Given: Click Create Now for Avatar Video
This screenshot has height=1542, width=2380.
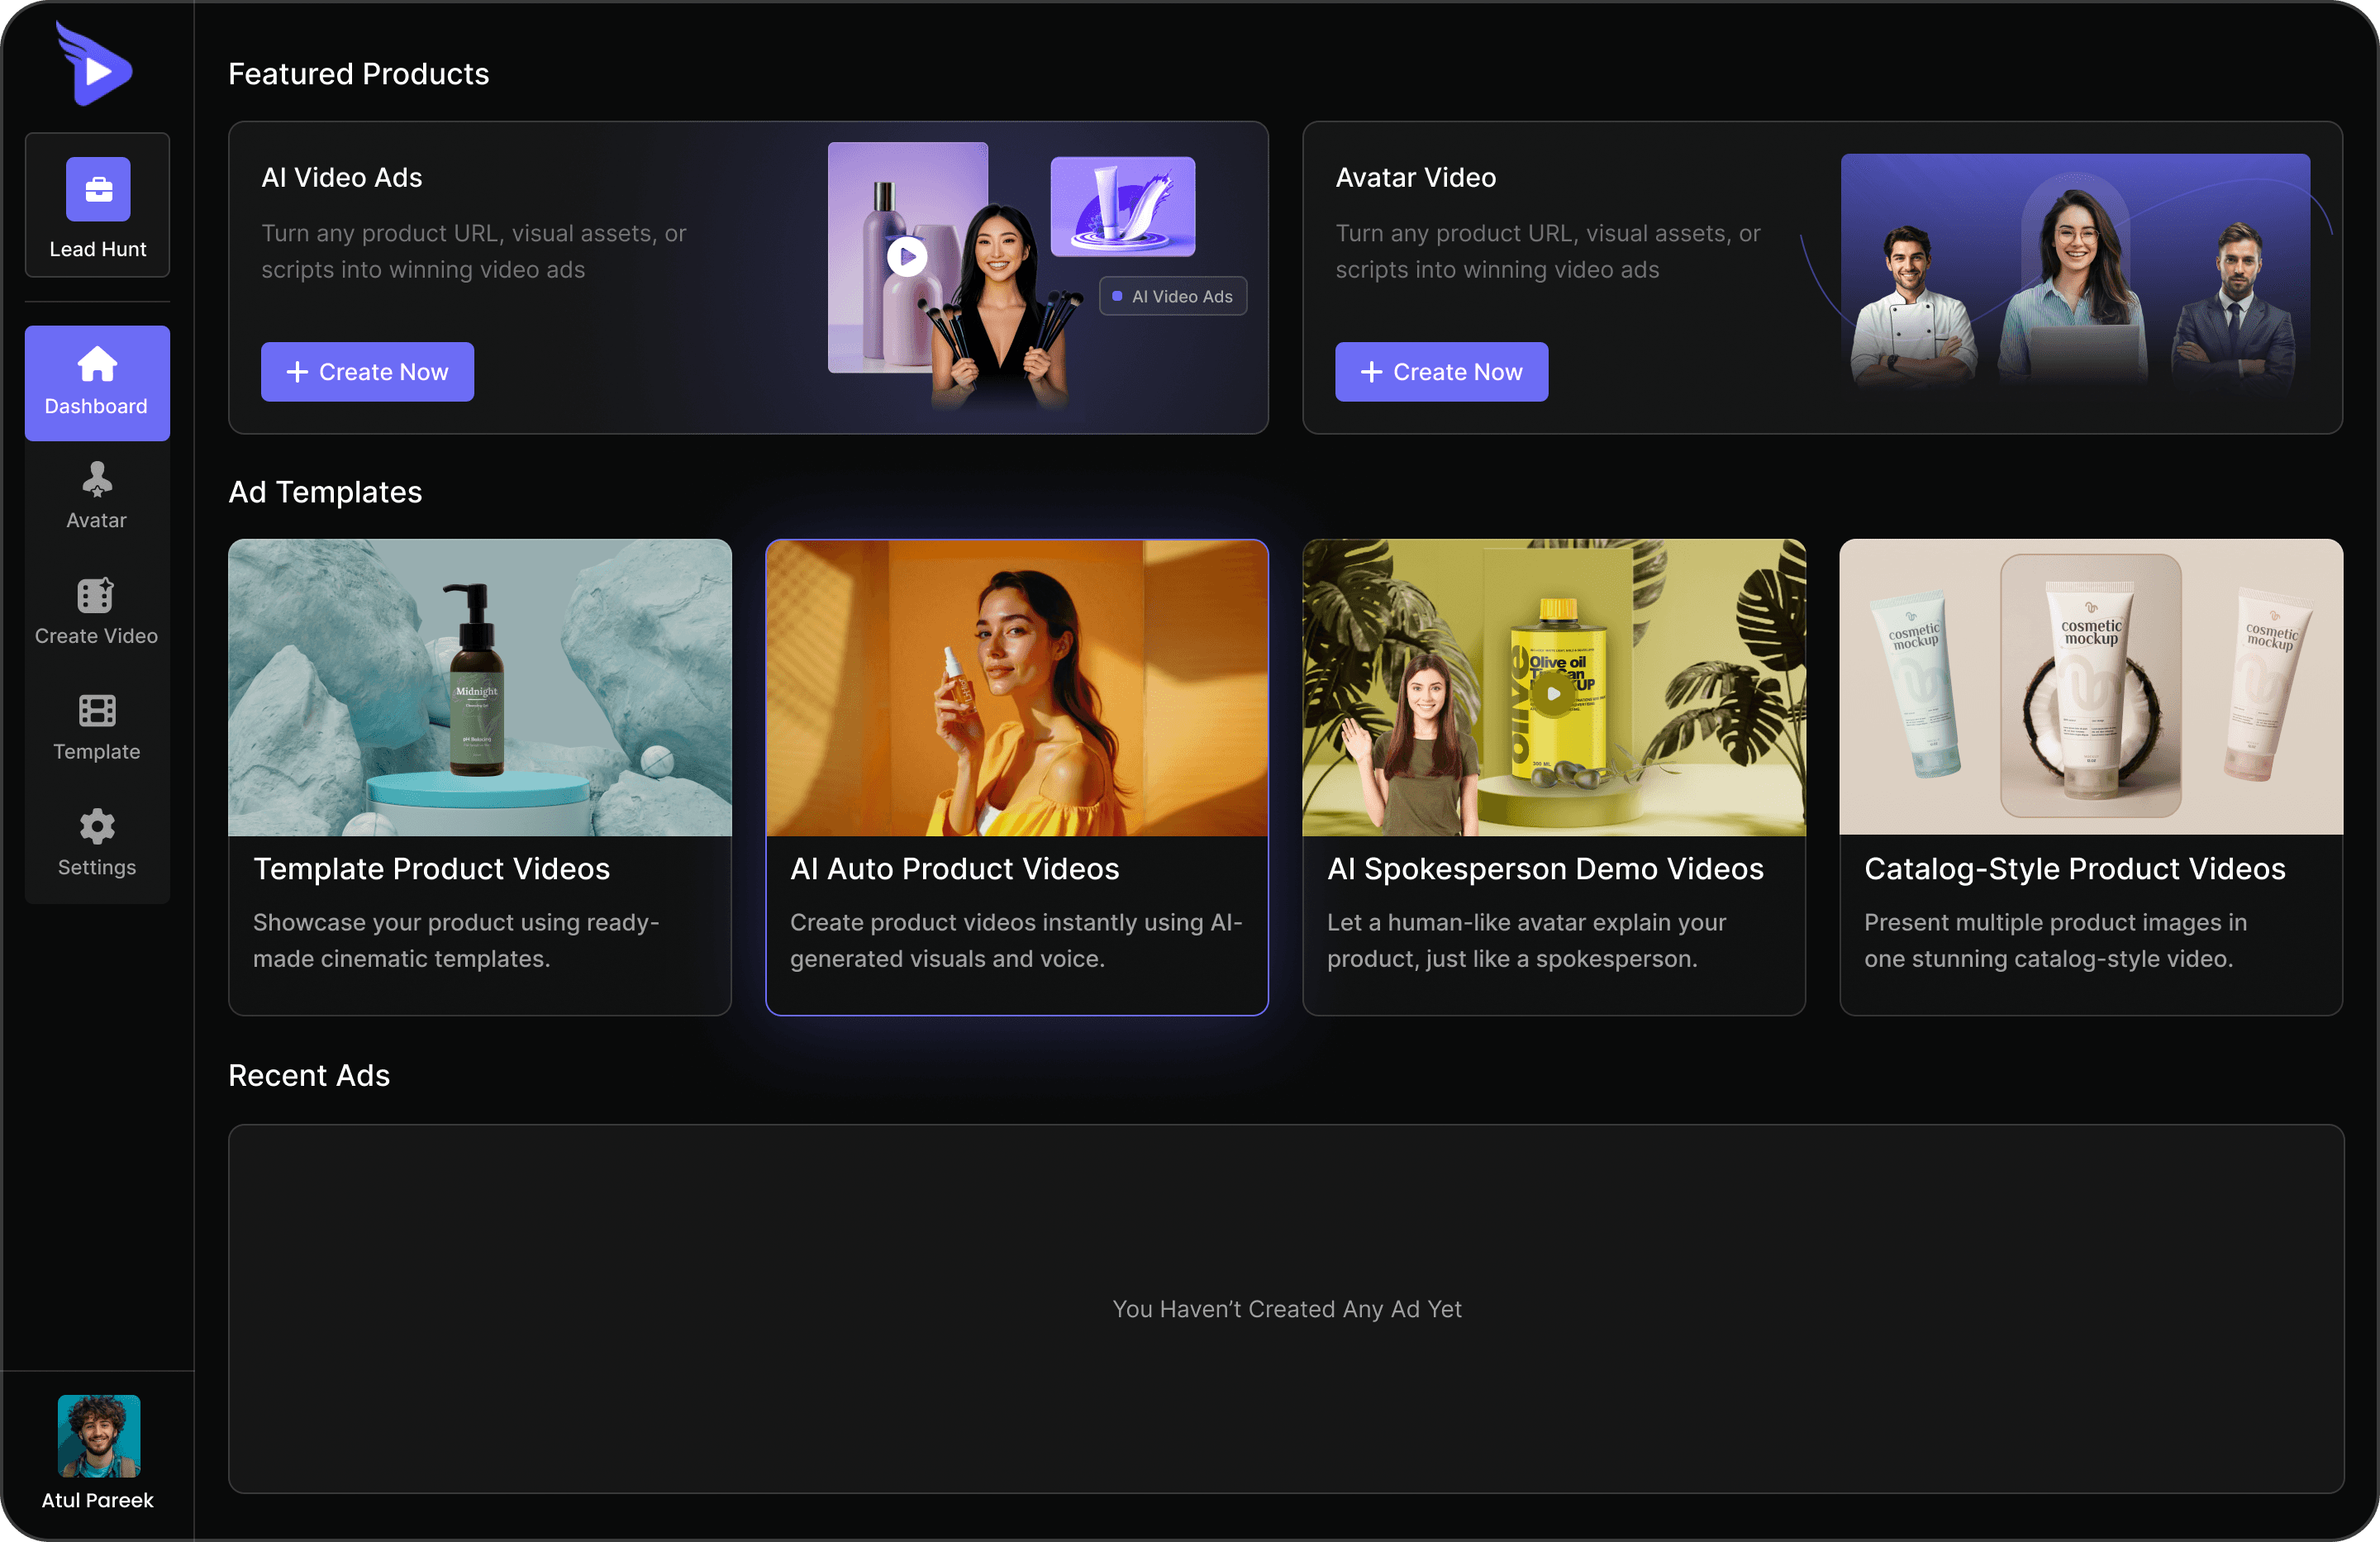Looking at the screenshot, I should [x=1441, y=372].
